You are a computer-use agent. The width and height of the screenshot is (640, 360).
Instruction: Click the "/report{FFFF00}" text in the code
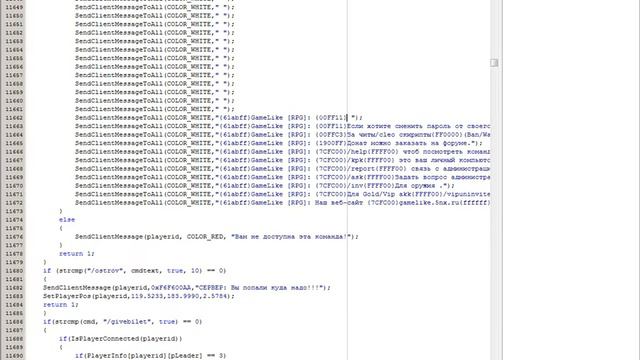(376, 169)
